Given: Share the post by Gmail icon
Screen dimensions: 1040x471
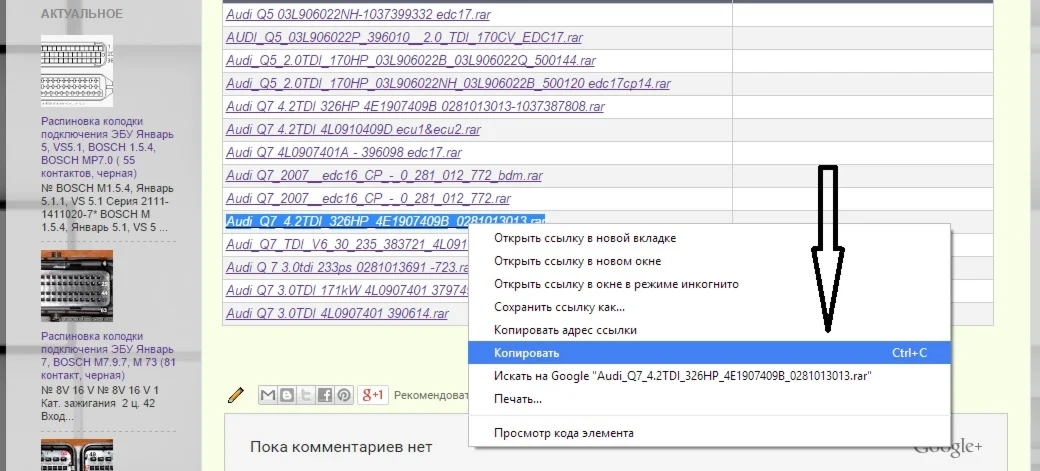Looking at the screenshot, I should (x=267, y=395).
